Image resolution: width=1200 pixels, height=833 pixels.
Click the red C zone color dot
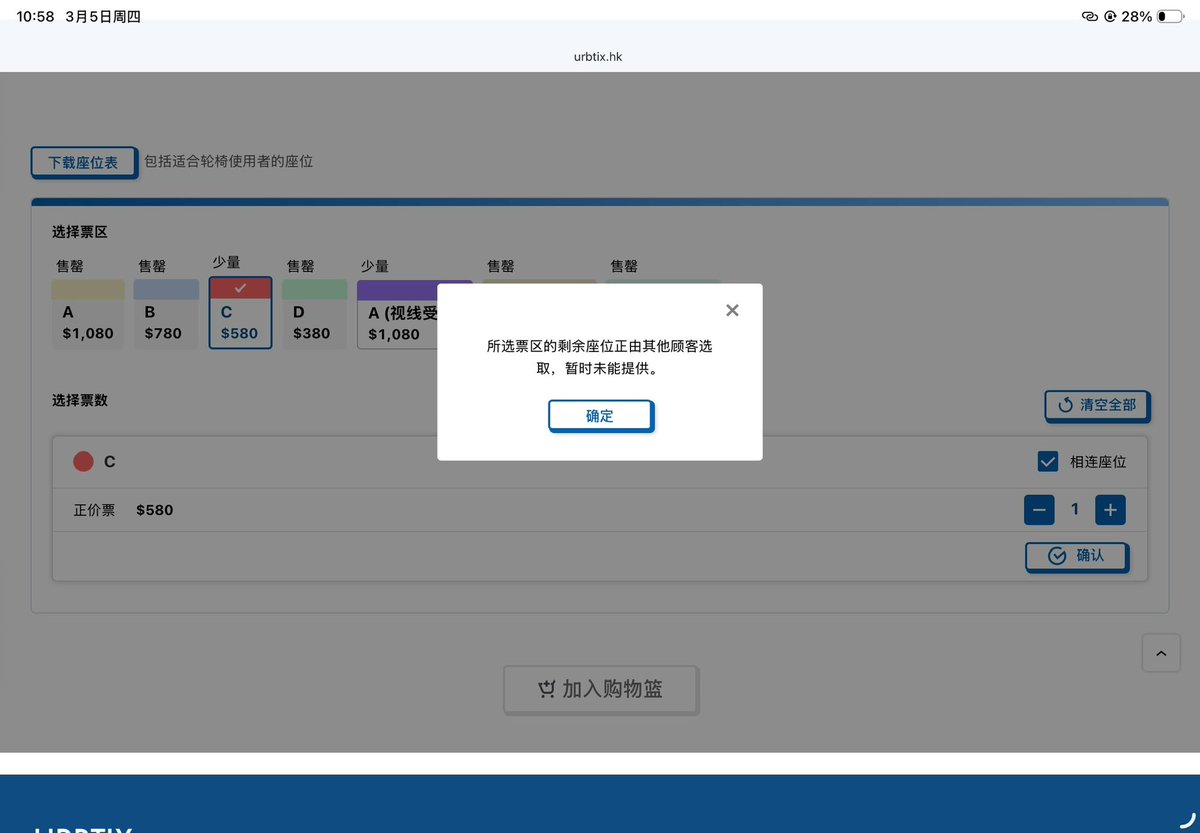click(x=83, y=462)
